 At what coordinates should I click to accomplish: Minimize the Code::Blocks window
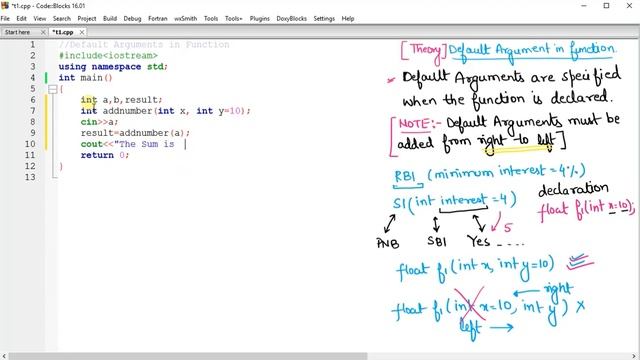tap(584, 5)
